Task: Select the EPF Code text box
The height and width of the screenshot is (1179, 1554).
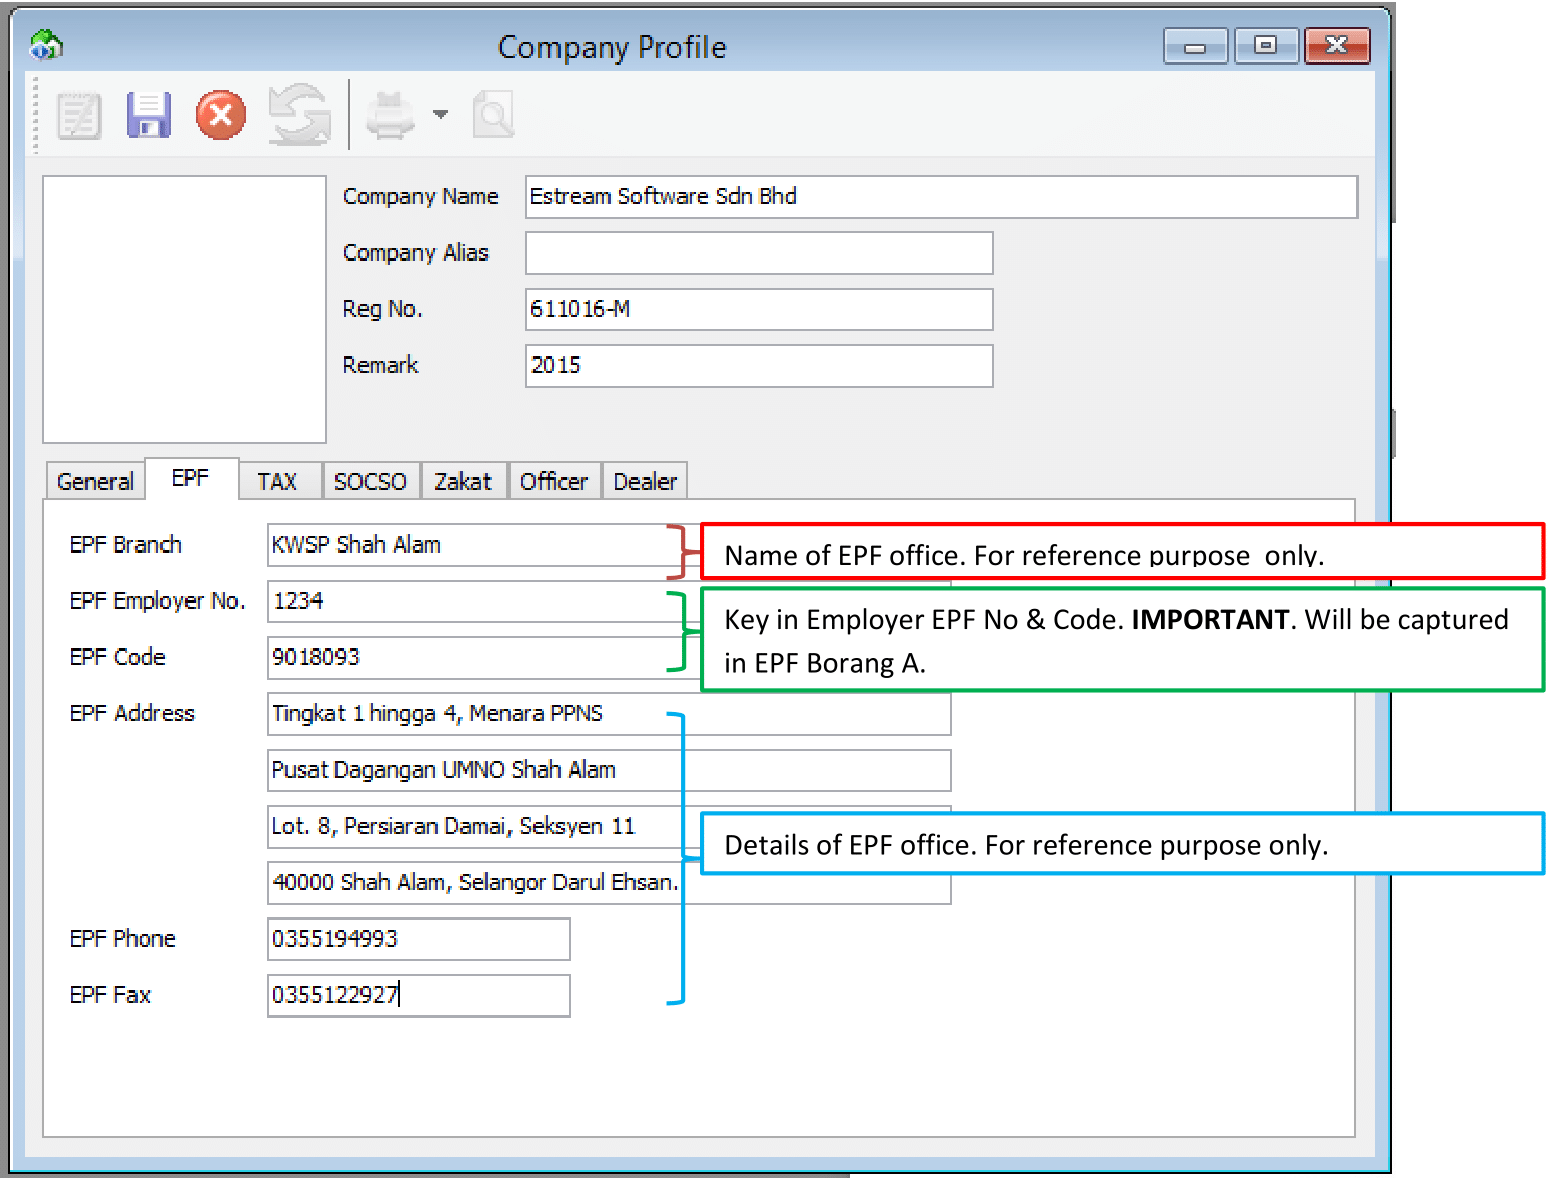Action: [470, 658]
